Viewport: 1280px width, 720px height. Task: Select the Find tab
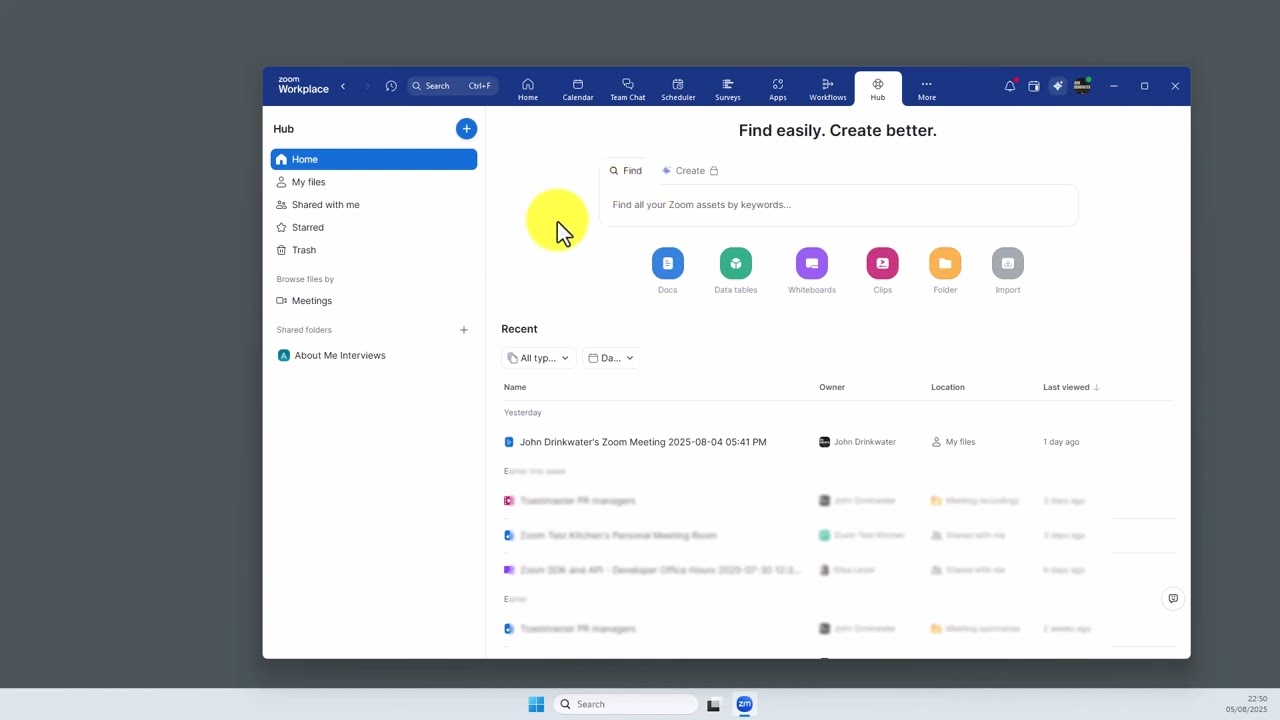[626, 171]
